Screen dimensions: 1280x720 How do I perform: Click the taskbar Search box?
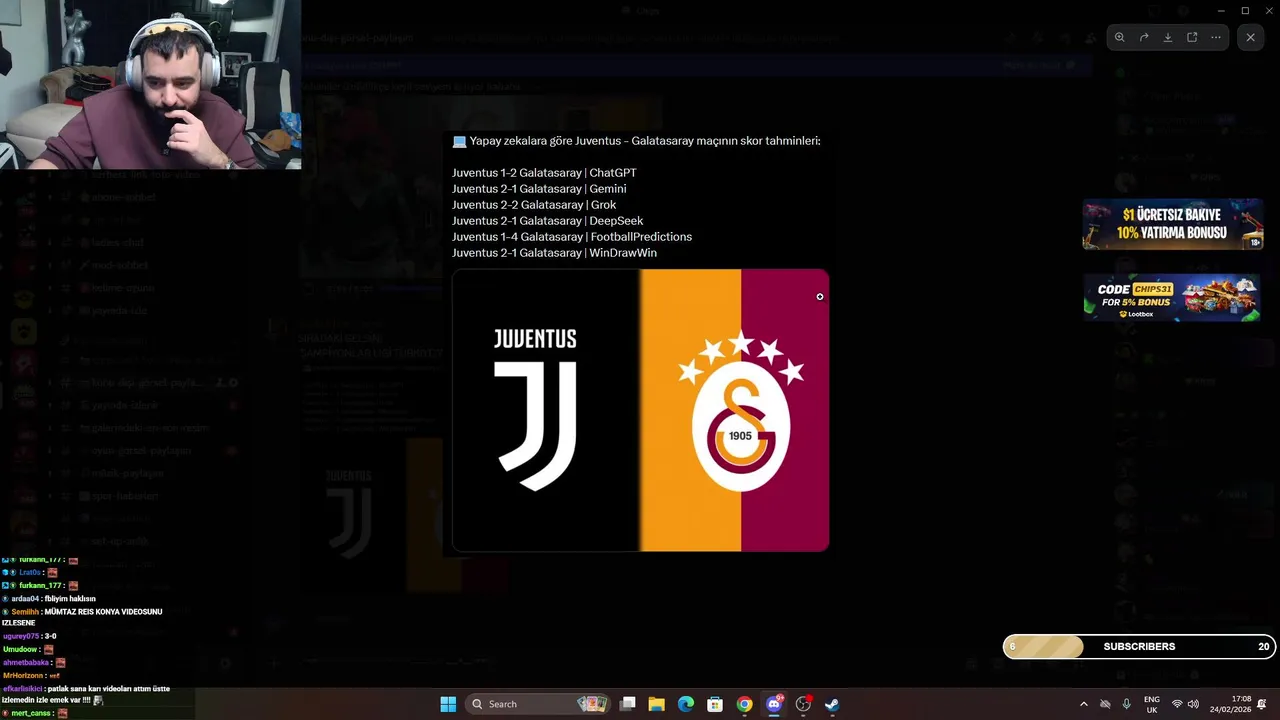pyautogui.click(x=538, y=704)
